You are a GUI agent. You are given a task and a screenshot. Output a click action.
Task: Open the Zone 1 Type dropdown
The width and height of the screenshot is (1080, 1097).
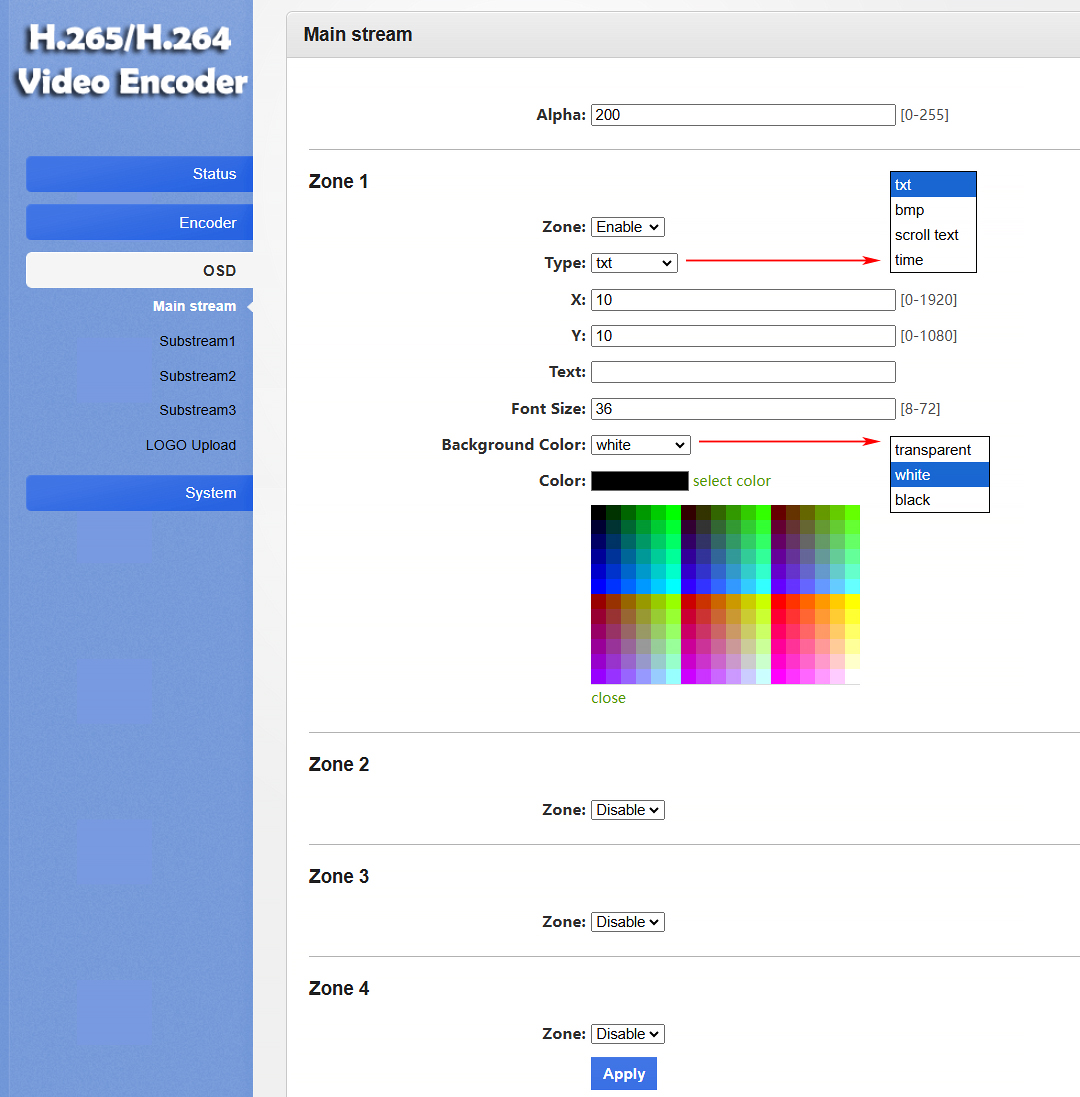634,263
